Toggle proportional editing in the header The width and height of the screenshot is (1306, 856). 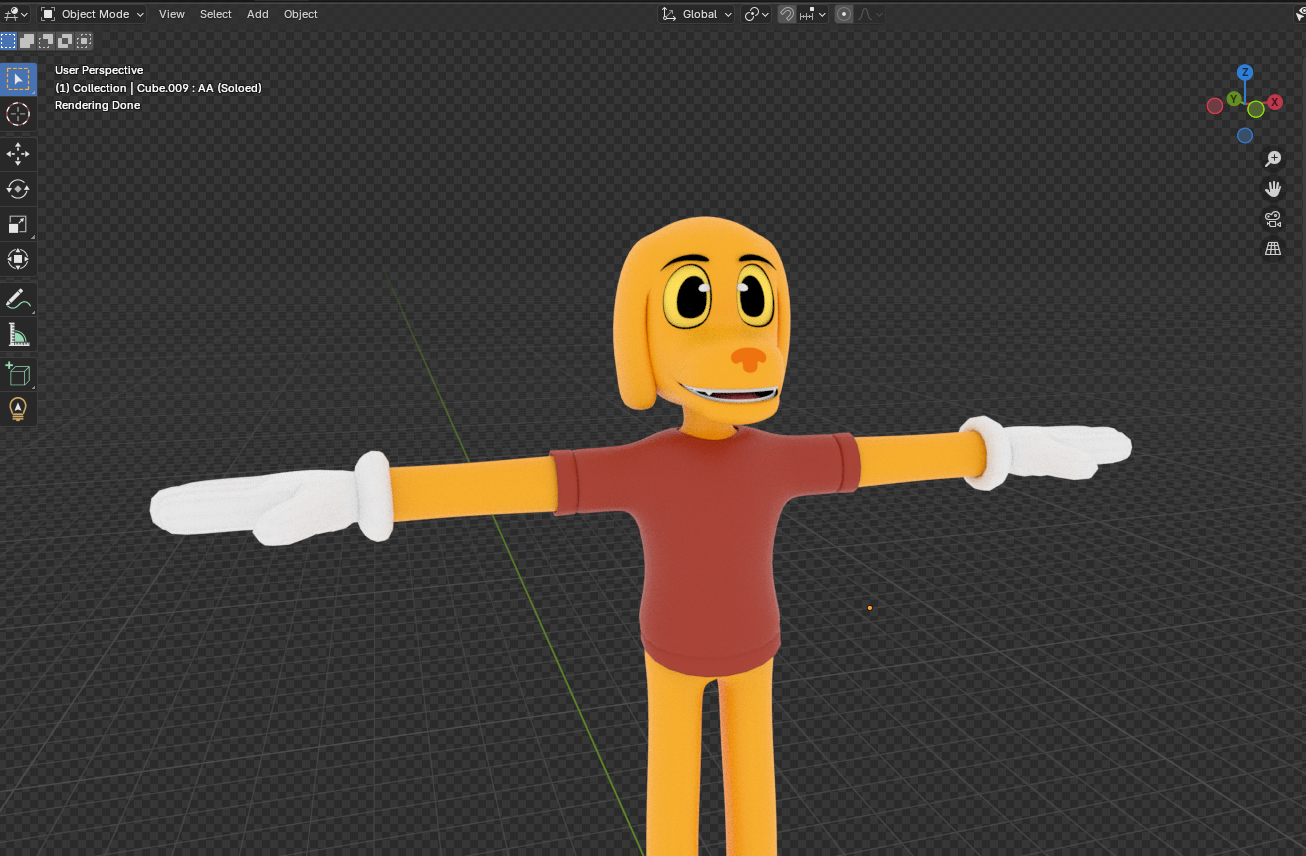(x=844, y=14)
